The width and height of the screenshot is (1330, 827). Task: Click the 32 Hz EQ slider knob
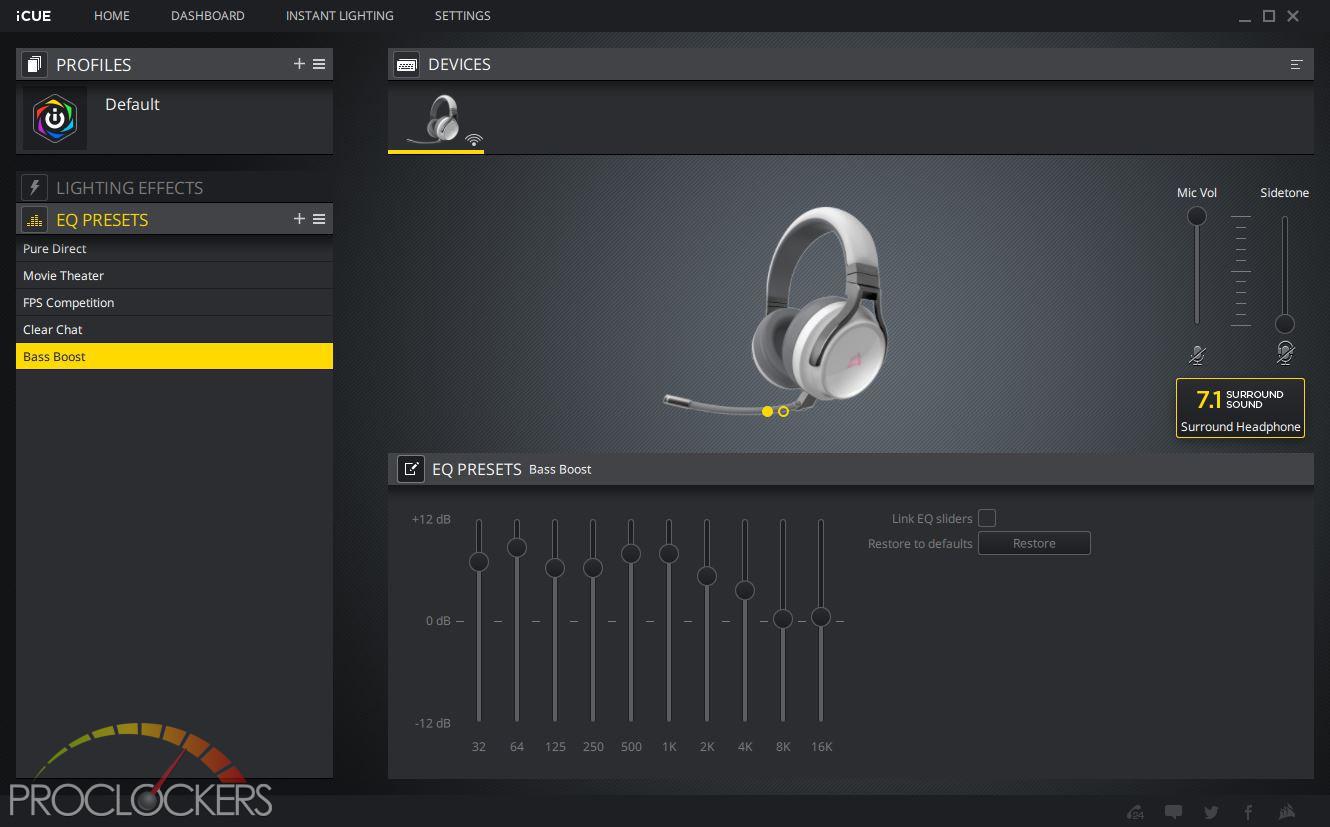(x=479, y=562)
